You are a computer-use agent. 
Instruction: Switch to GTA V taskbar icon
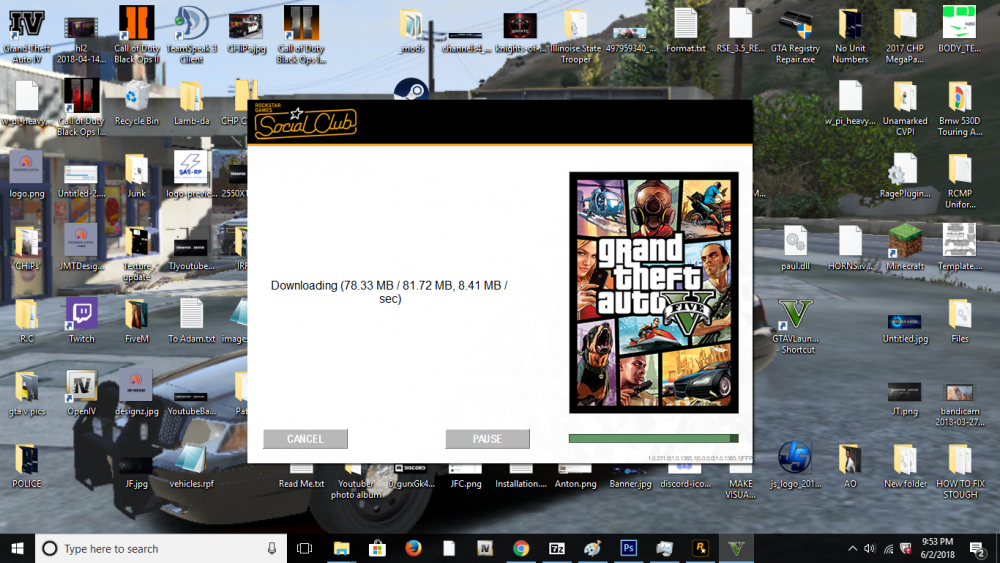tap(736, 548)
